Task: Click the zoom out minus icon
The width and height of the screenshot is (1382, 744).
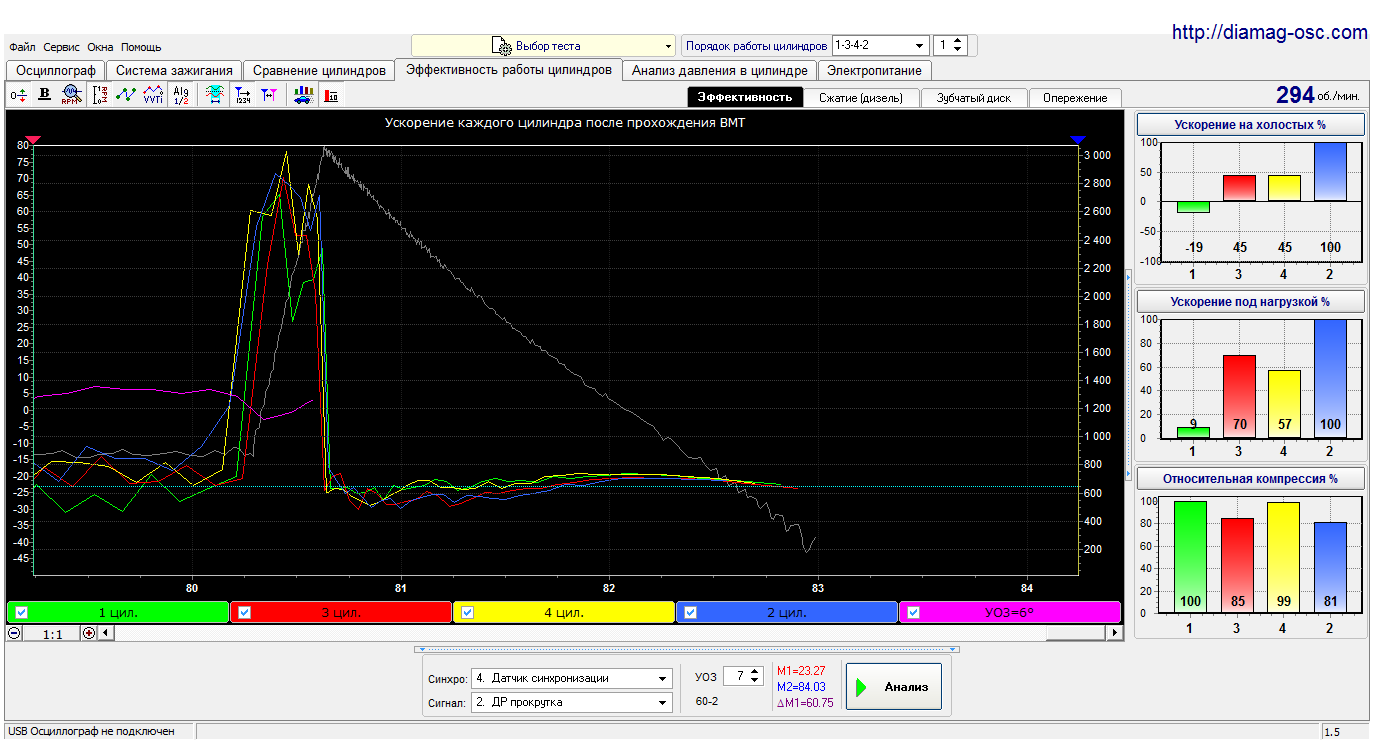Action: pyautogui.click(x=15, y=633)
